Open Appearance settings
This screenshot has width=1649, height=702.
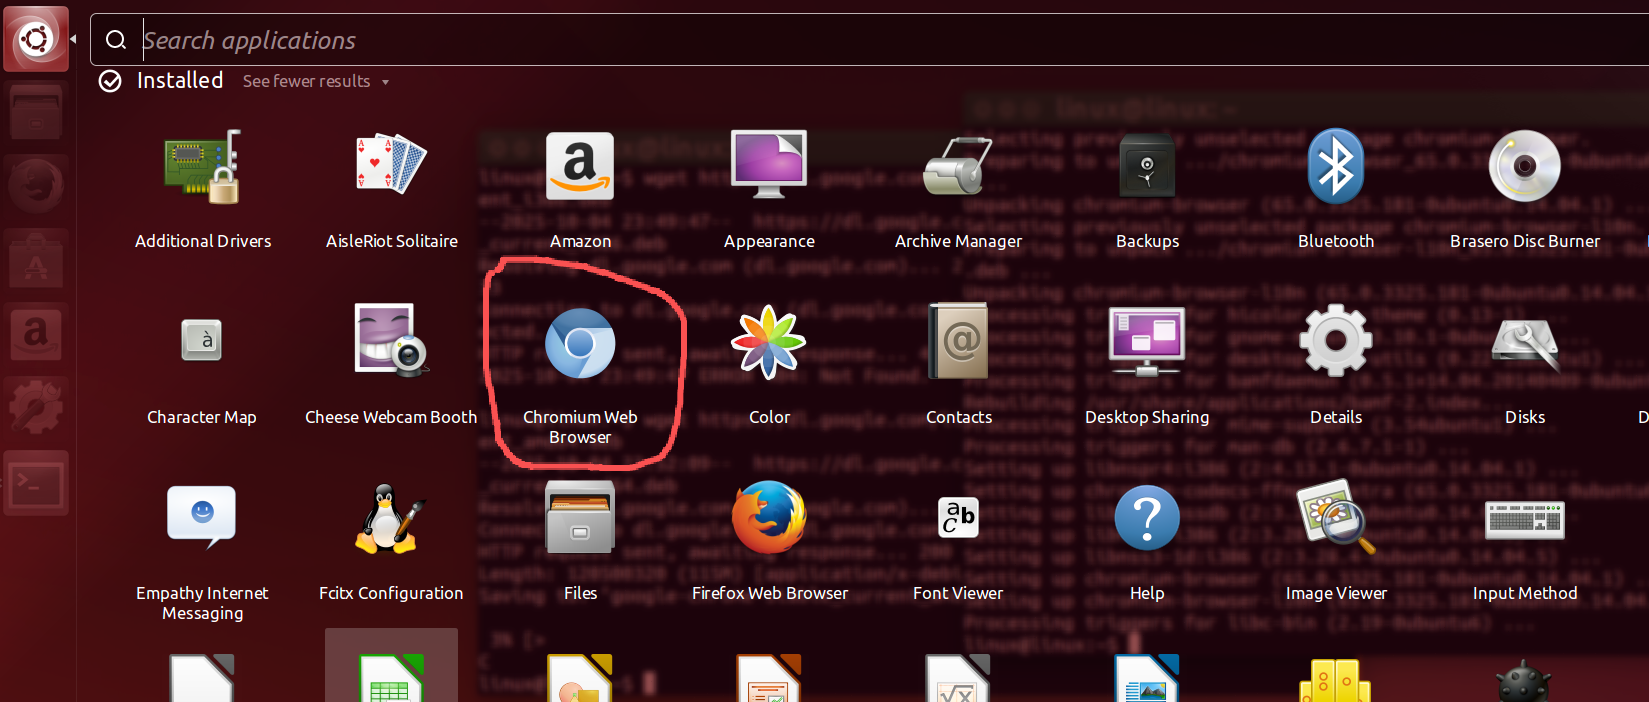(x=769, y=165)
